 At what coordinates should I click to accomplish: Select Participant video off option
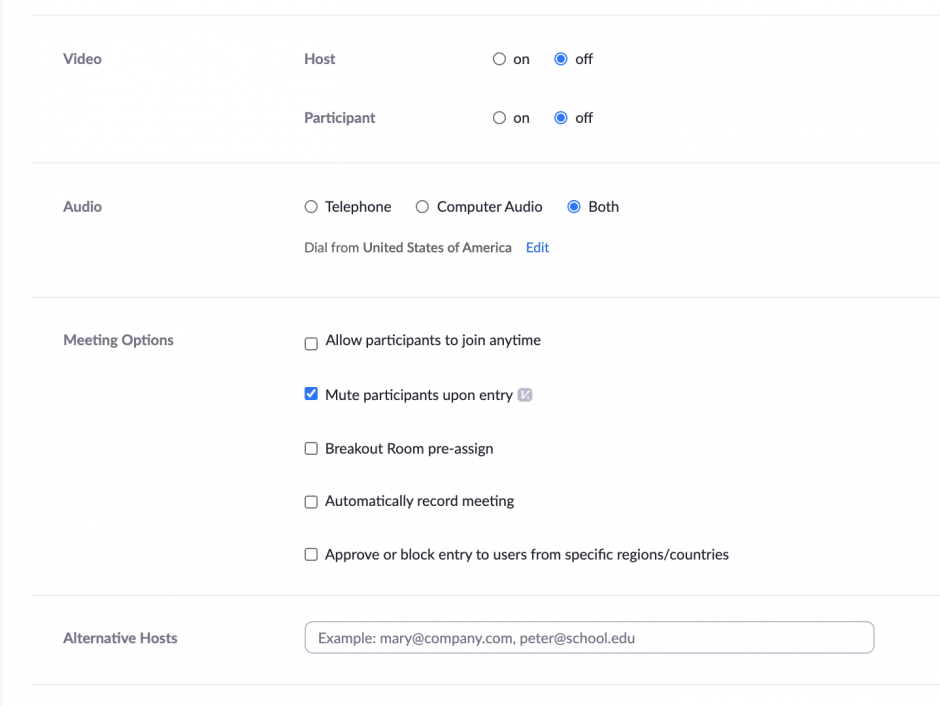pyautogui.click(x=561, y=118)
